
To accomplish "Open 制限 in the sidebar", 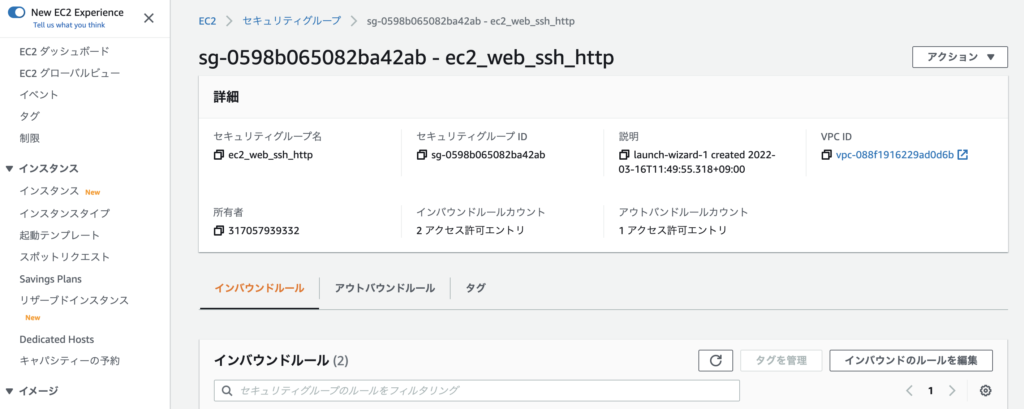I will [x=29, y=138].
